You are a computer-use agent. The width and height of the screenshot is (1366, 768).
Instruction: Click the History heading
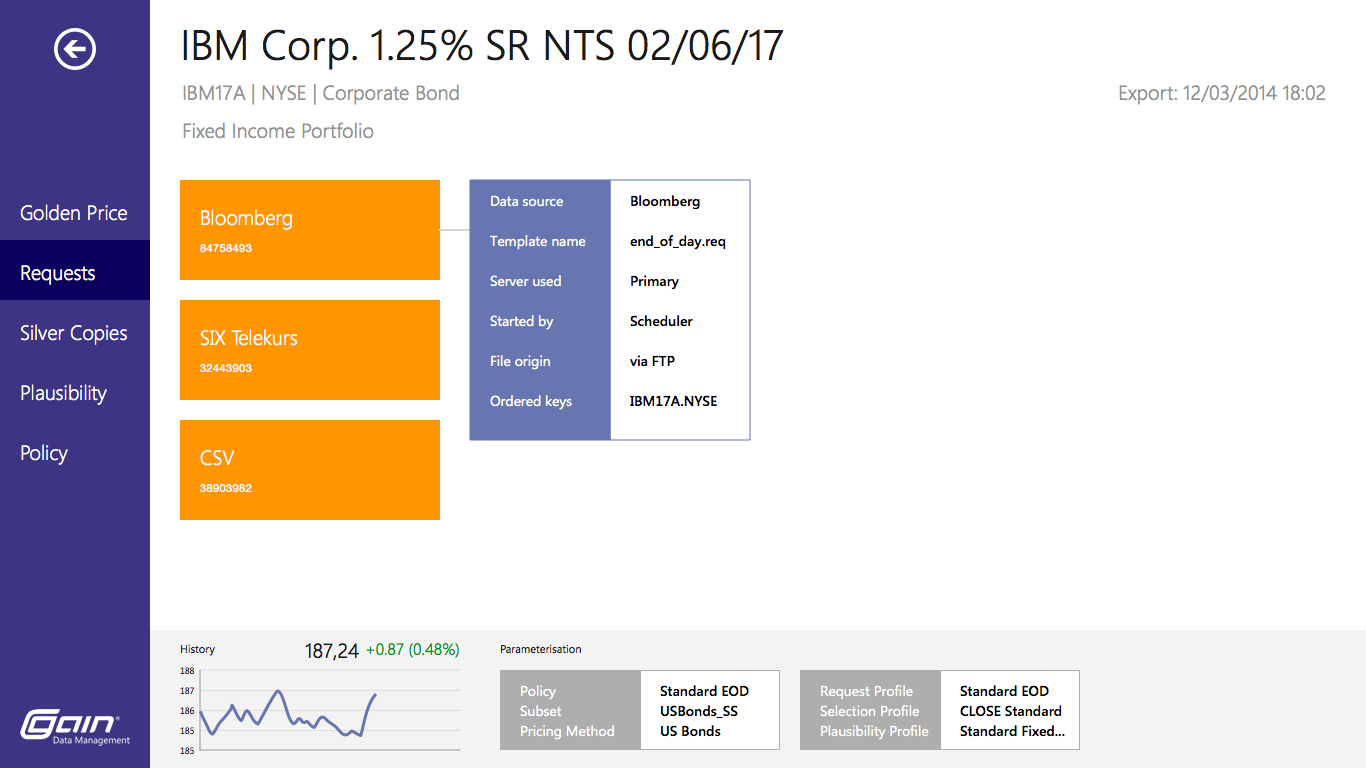click(197, 649)
